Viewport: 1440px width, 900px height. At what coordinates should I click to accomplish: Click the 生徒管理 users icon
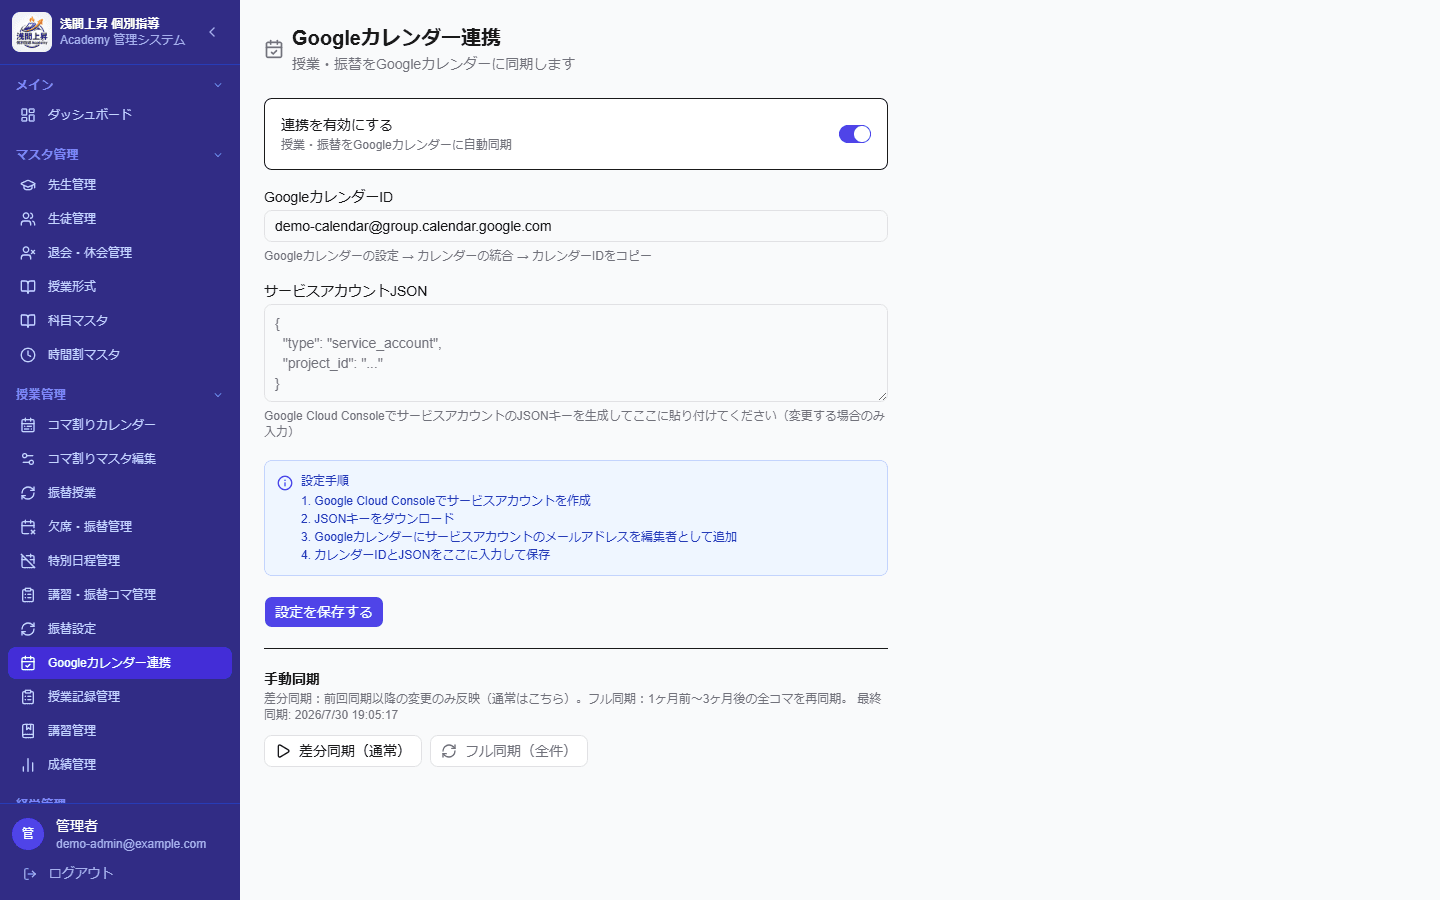pos(28,219)
